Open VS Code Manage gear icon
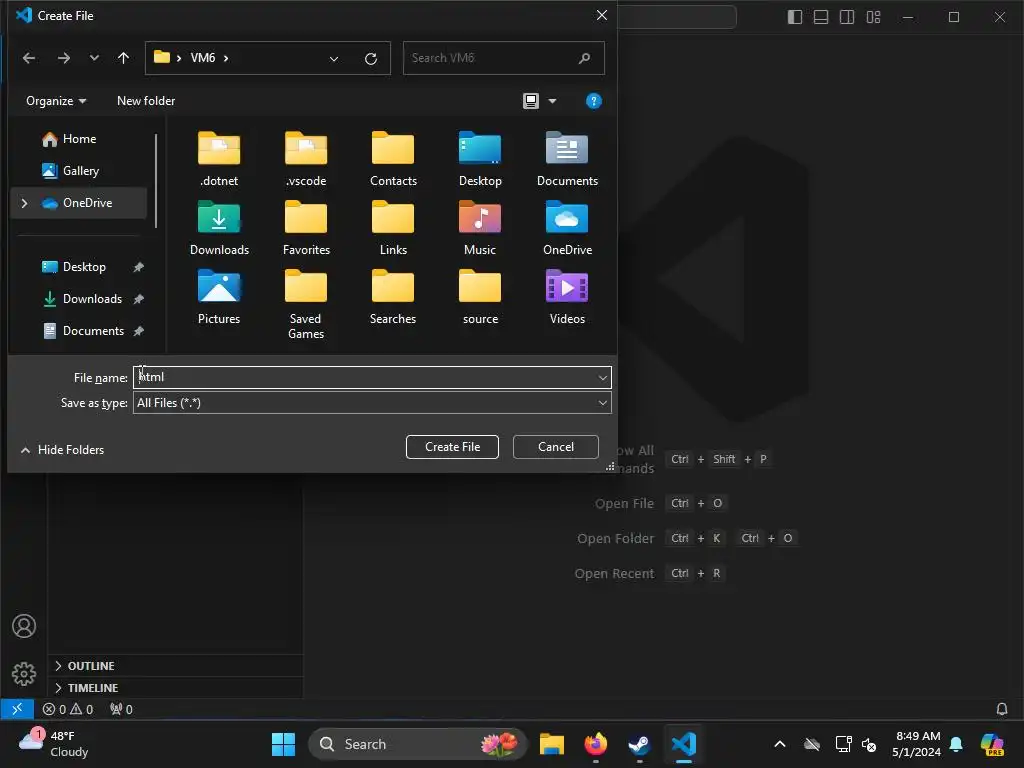The image size is (1024, 768). (x=24, y=673)
